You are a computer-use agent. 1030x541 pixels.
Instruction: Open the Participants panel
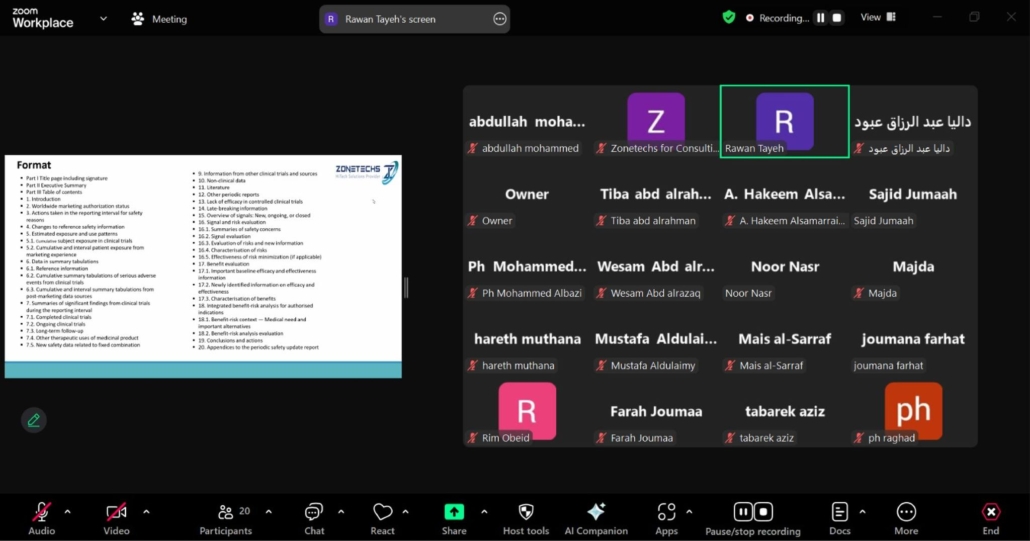[226, 516]
